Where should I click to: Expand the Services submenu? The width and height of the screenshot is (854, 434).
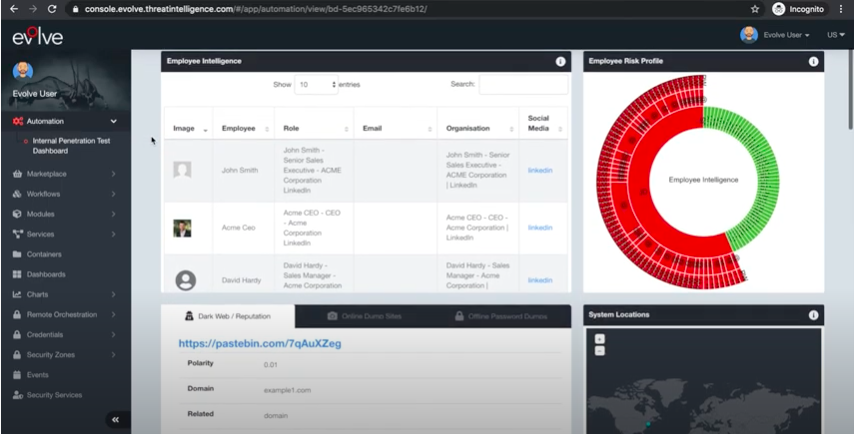(113, 234)
